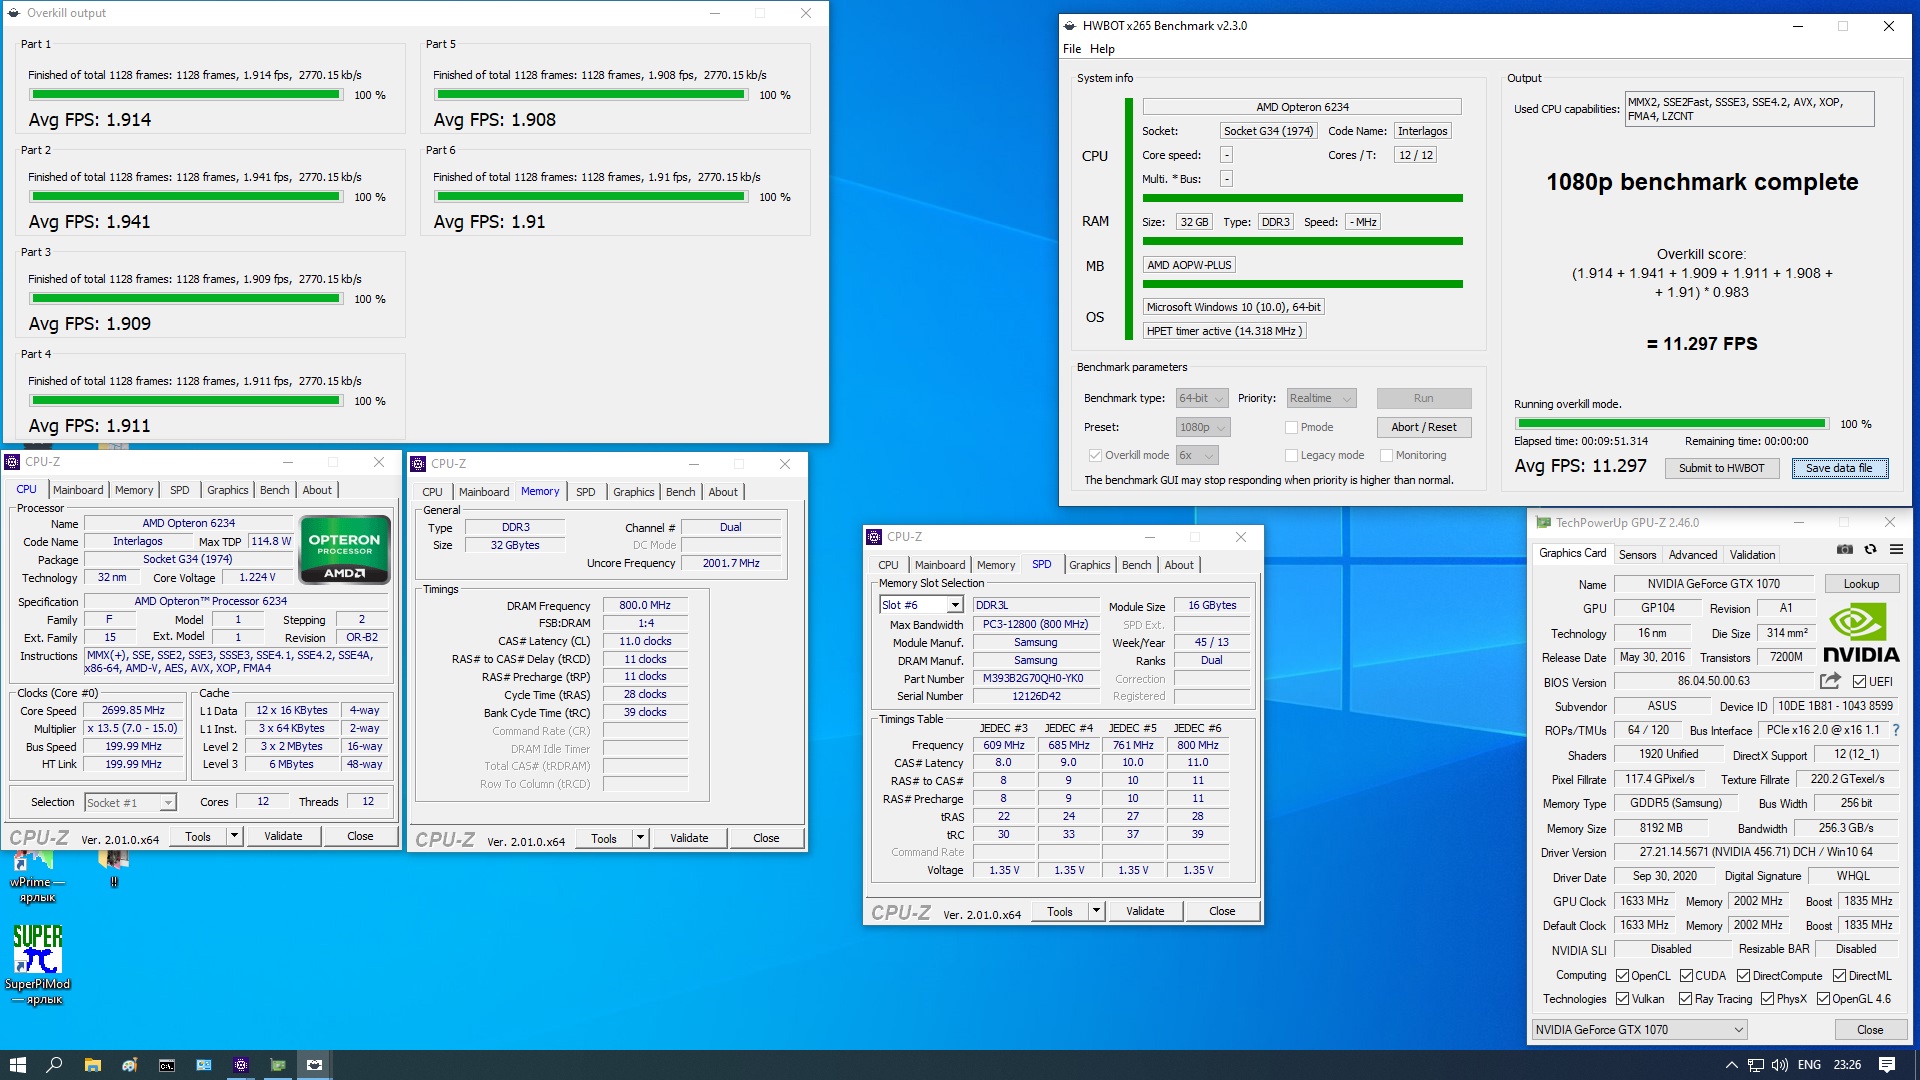
Task: Click the GPU-Z taskbar icon
Action: pyautogui.click(x=277, y=1065)
